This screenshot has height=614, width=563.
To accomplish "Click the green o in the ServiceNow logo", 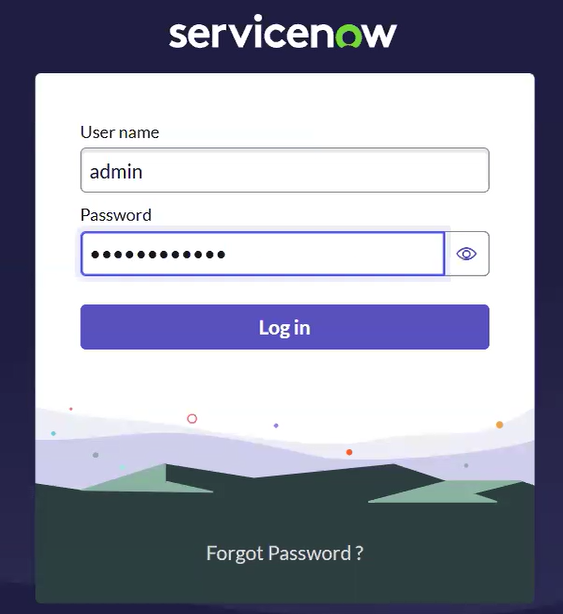I will point(350,36).
